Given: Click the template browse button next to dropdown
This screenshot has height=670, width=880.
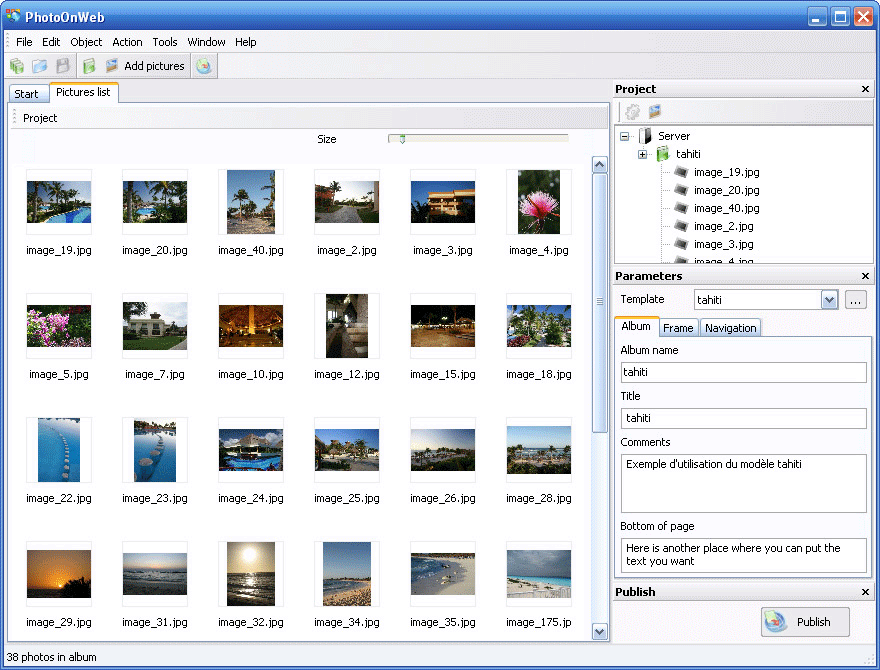Looking at the screenshot, I should pos(856,299).
